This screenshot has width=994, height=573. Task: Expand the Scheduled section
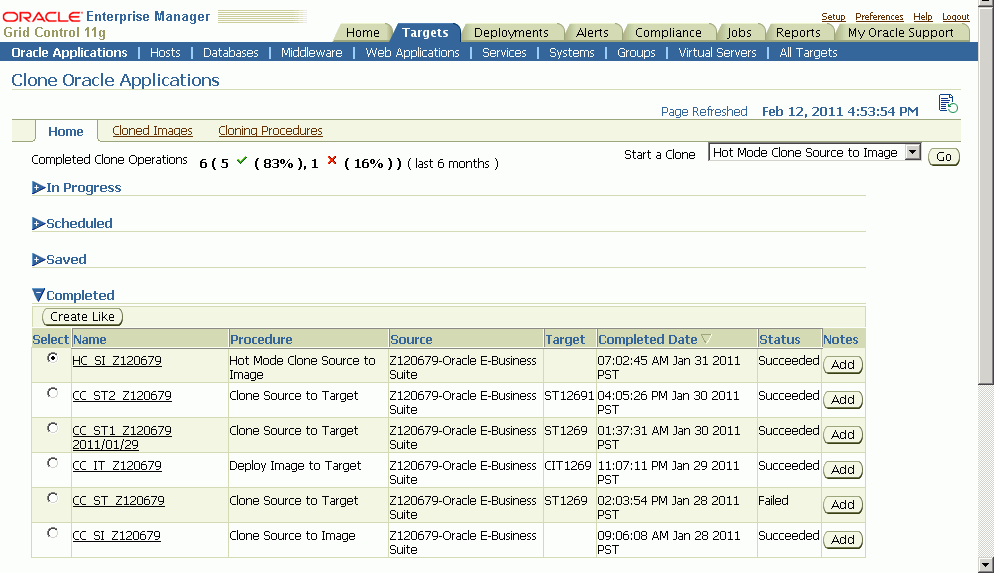[39, 224]
